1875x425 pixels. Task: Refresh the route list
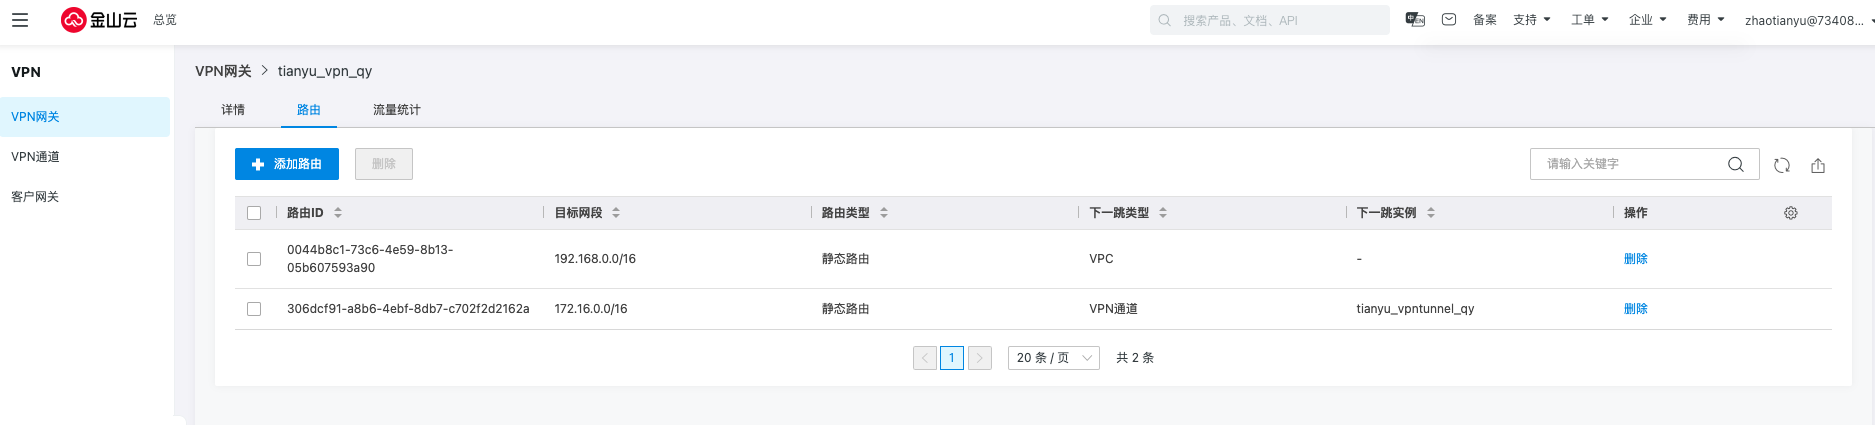(1782, 165)
